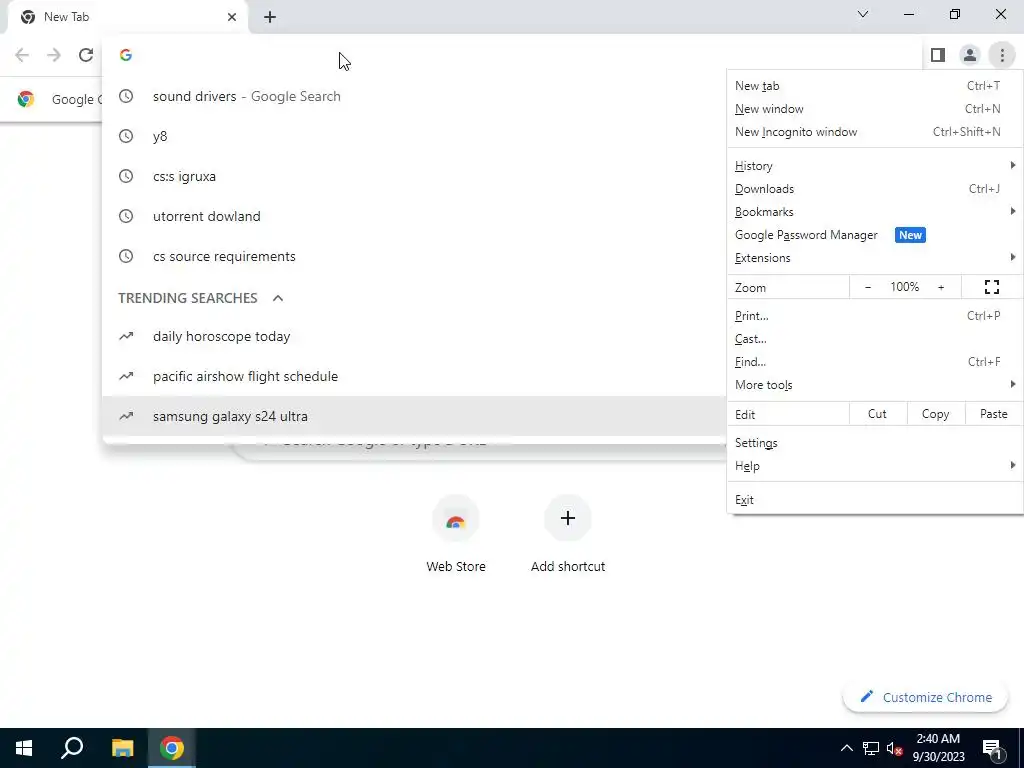Viewport: 1024px width, 768px height.
Task: Click the Forward navigation arrow
Action: pyautogui.click(x=54, y=55)
